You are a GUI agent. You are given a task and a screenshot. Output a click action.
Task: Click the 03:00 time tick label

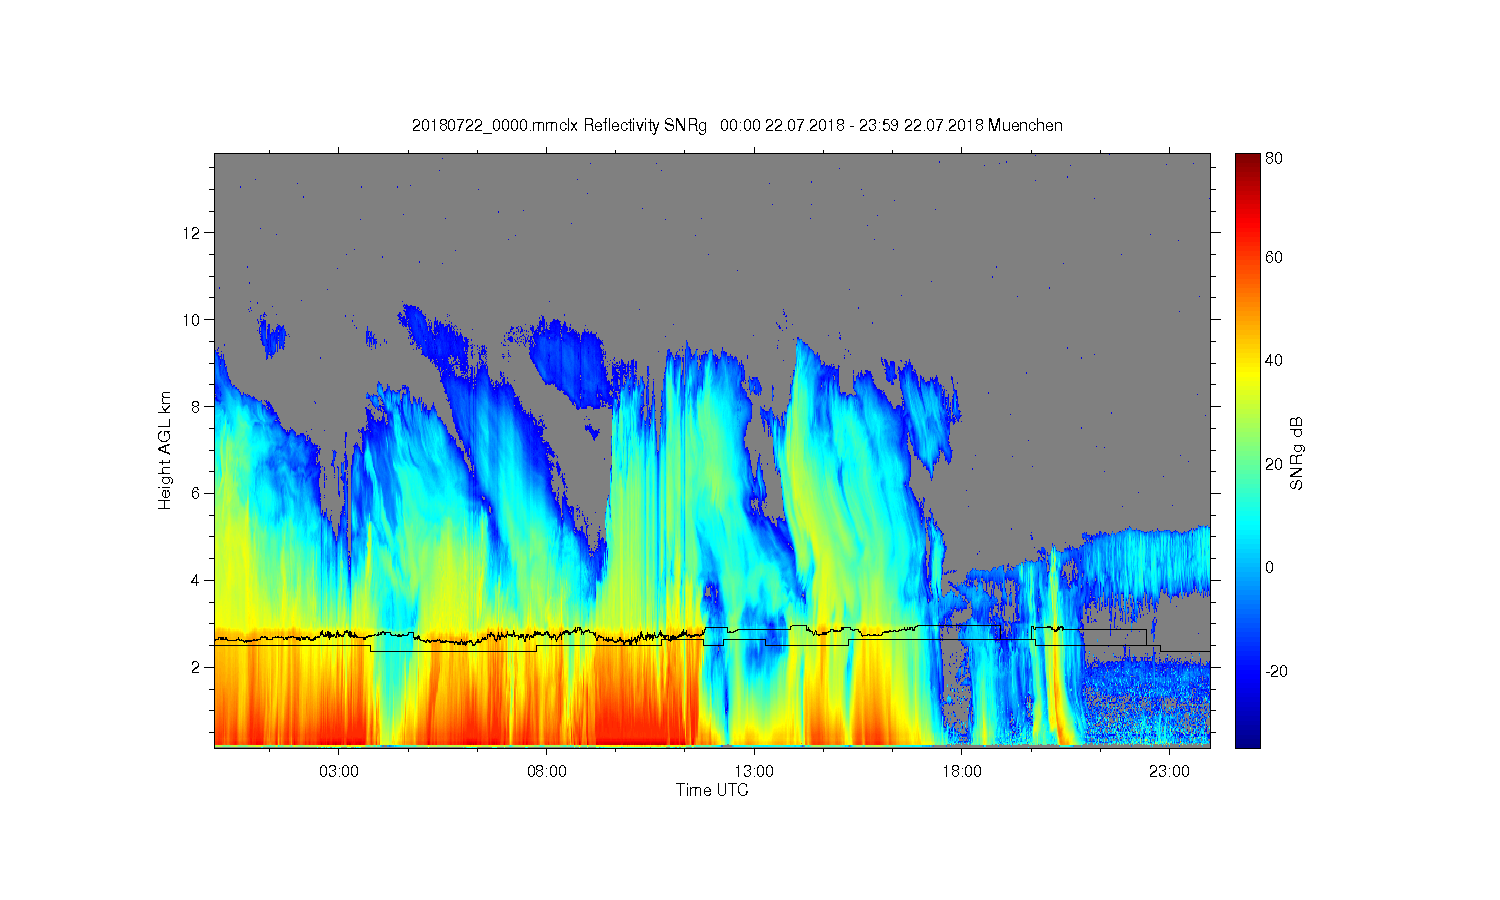[x=339, y=772]
